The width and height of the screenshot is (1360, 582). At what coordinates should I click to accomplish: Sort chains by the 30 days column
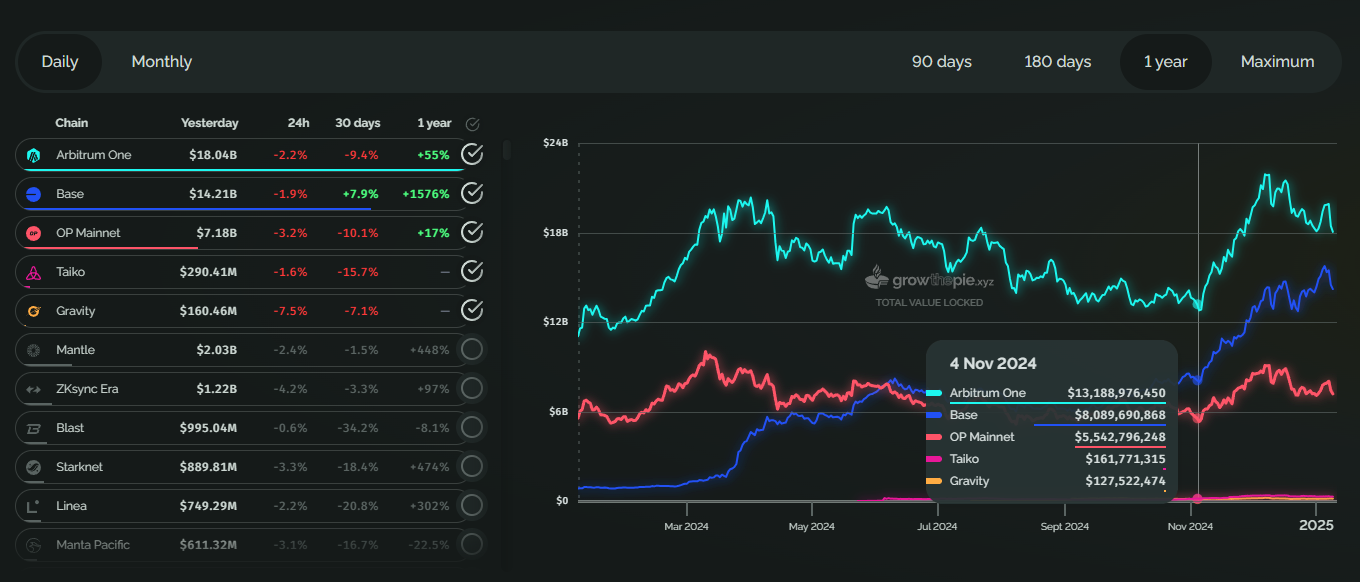click(x=357, y=123)
